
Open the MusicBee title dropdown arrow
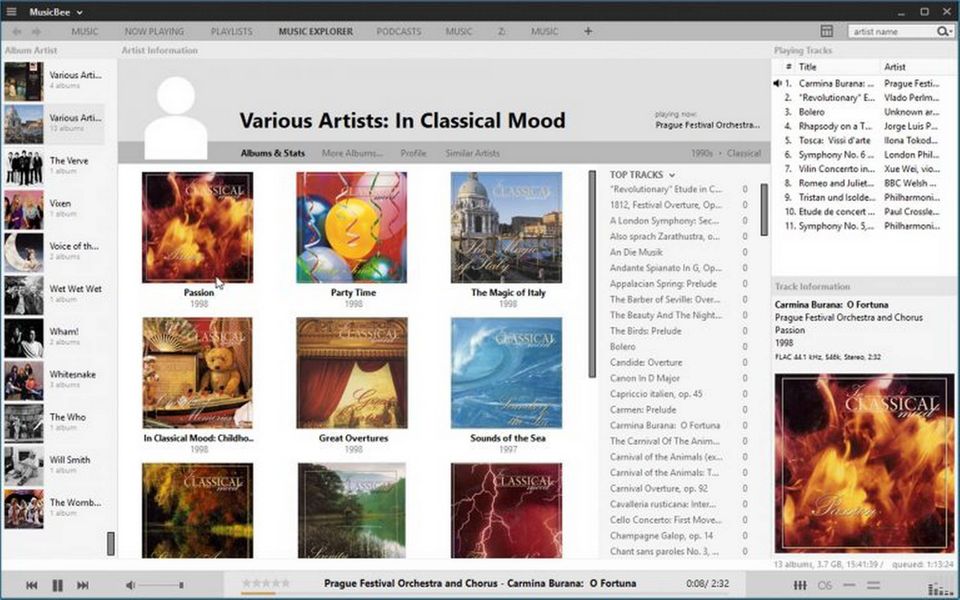pos(79,12)
